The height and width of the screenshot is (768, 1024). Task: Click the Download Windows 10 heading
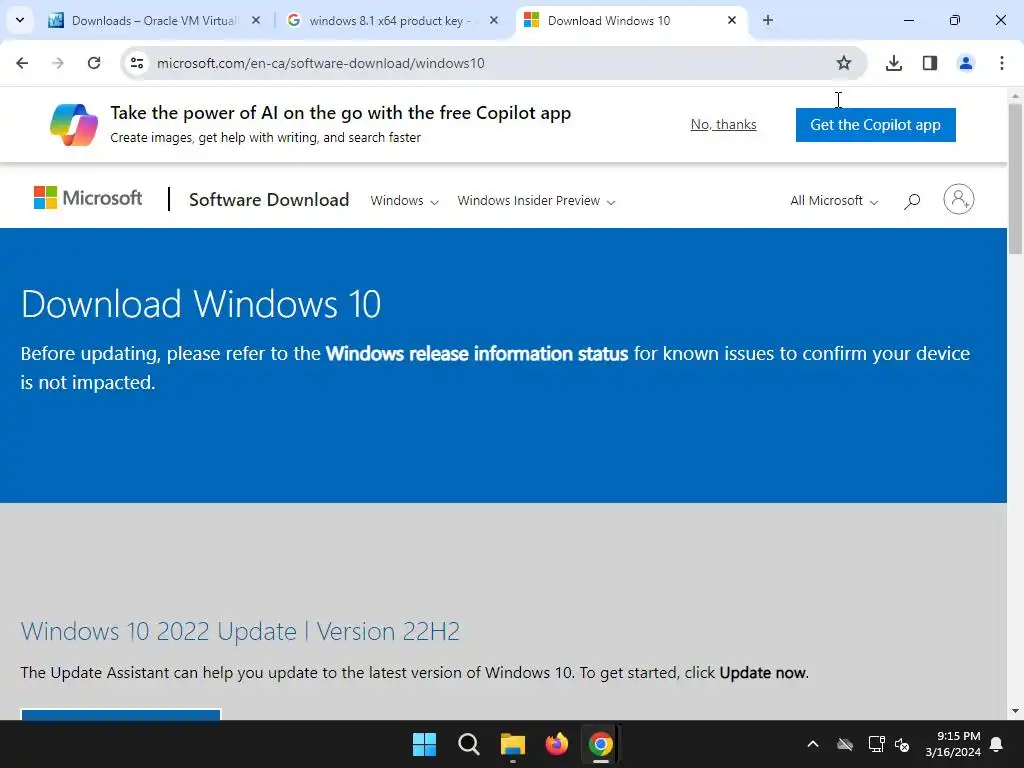[201, 304]
